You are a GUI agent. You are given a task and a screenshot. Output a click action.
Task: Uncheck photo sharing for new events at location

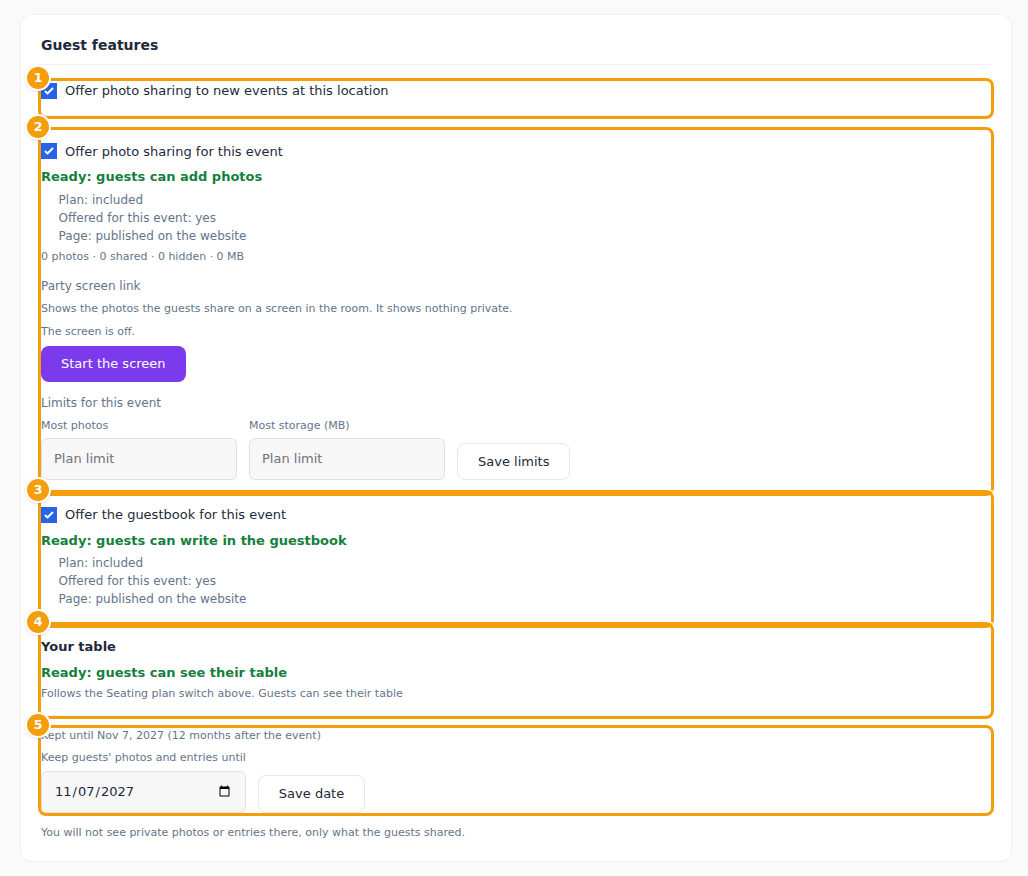point(49,90)
